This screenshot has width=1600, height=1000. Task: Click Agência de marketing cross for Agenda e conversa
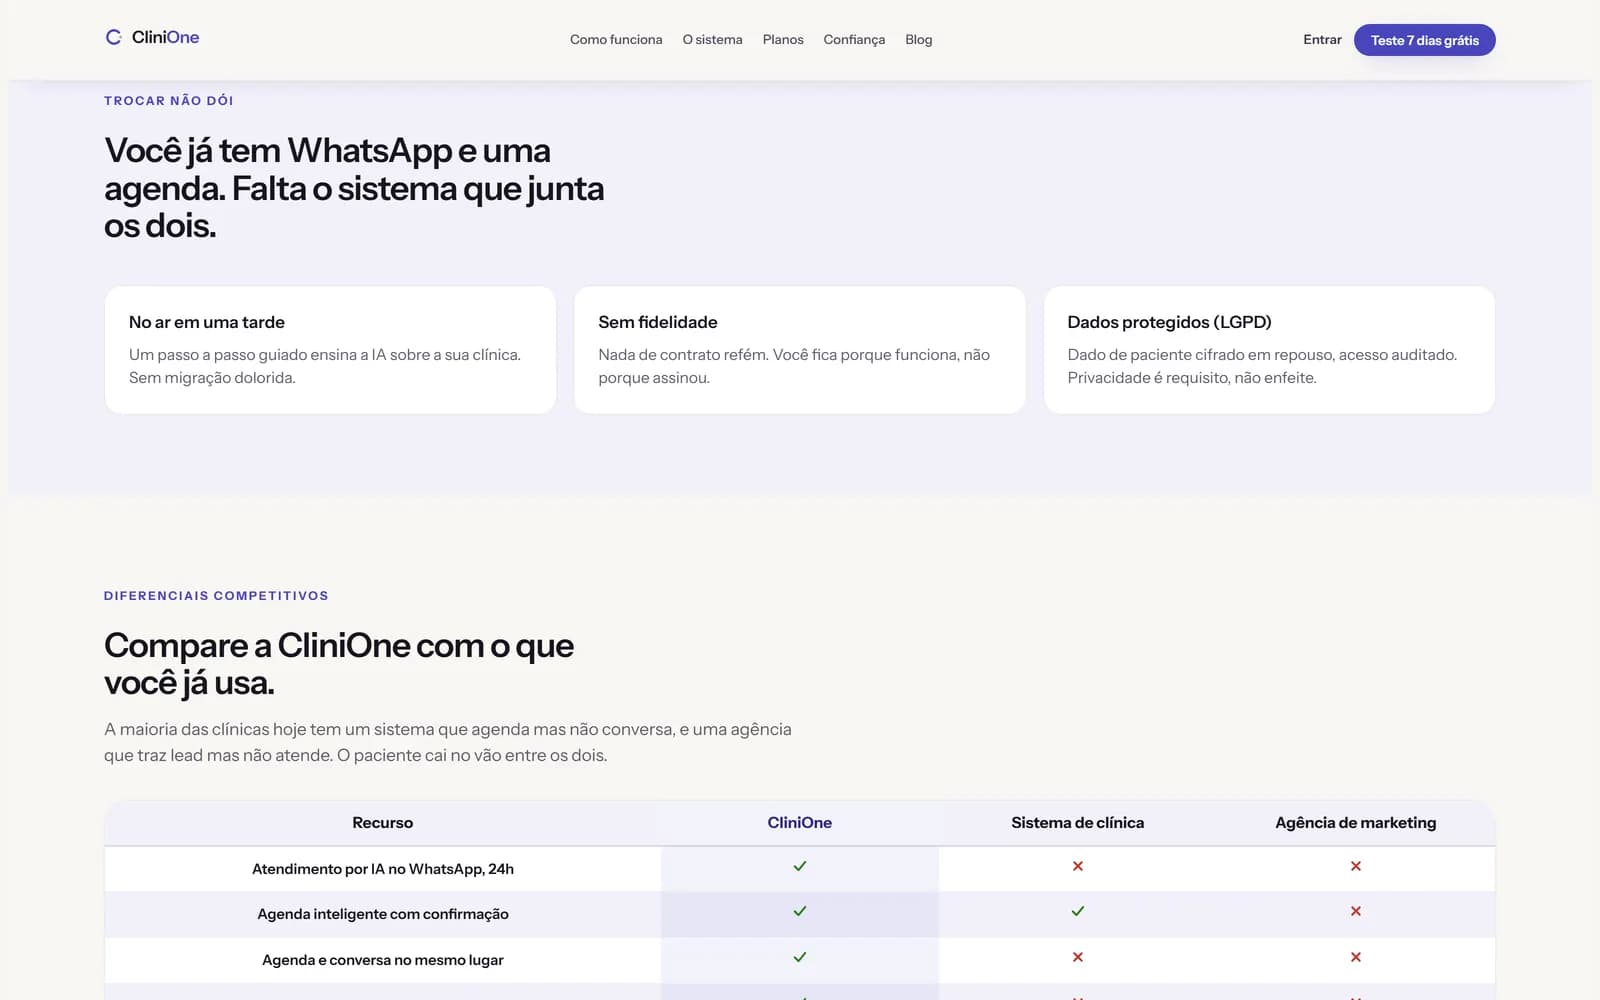click(x=1356, y=957)
